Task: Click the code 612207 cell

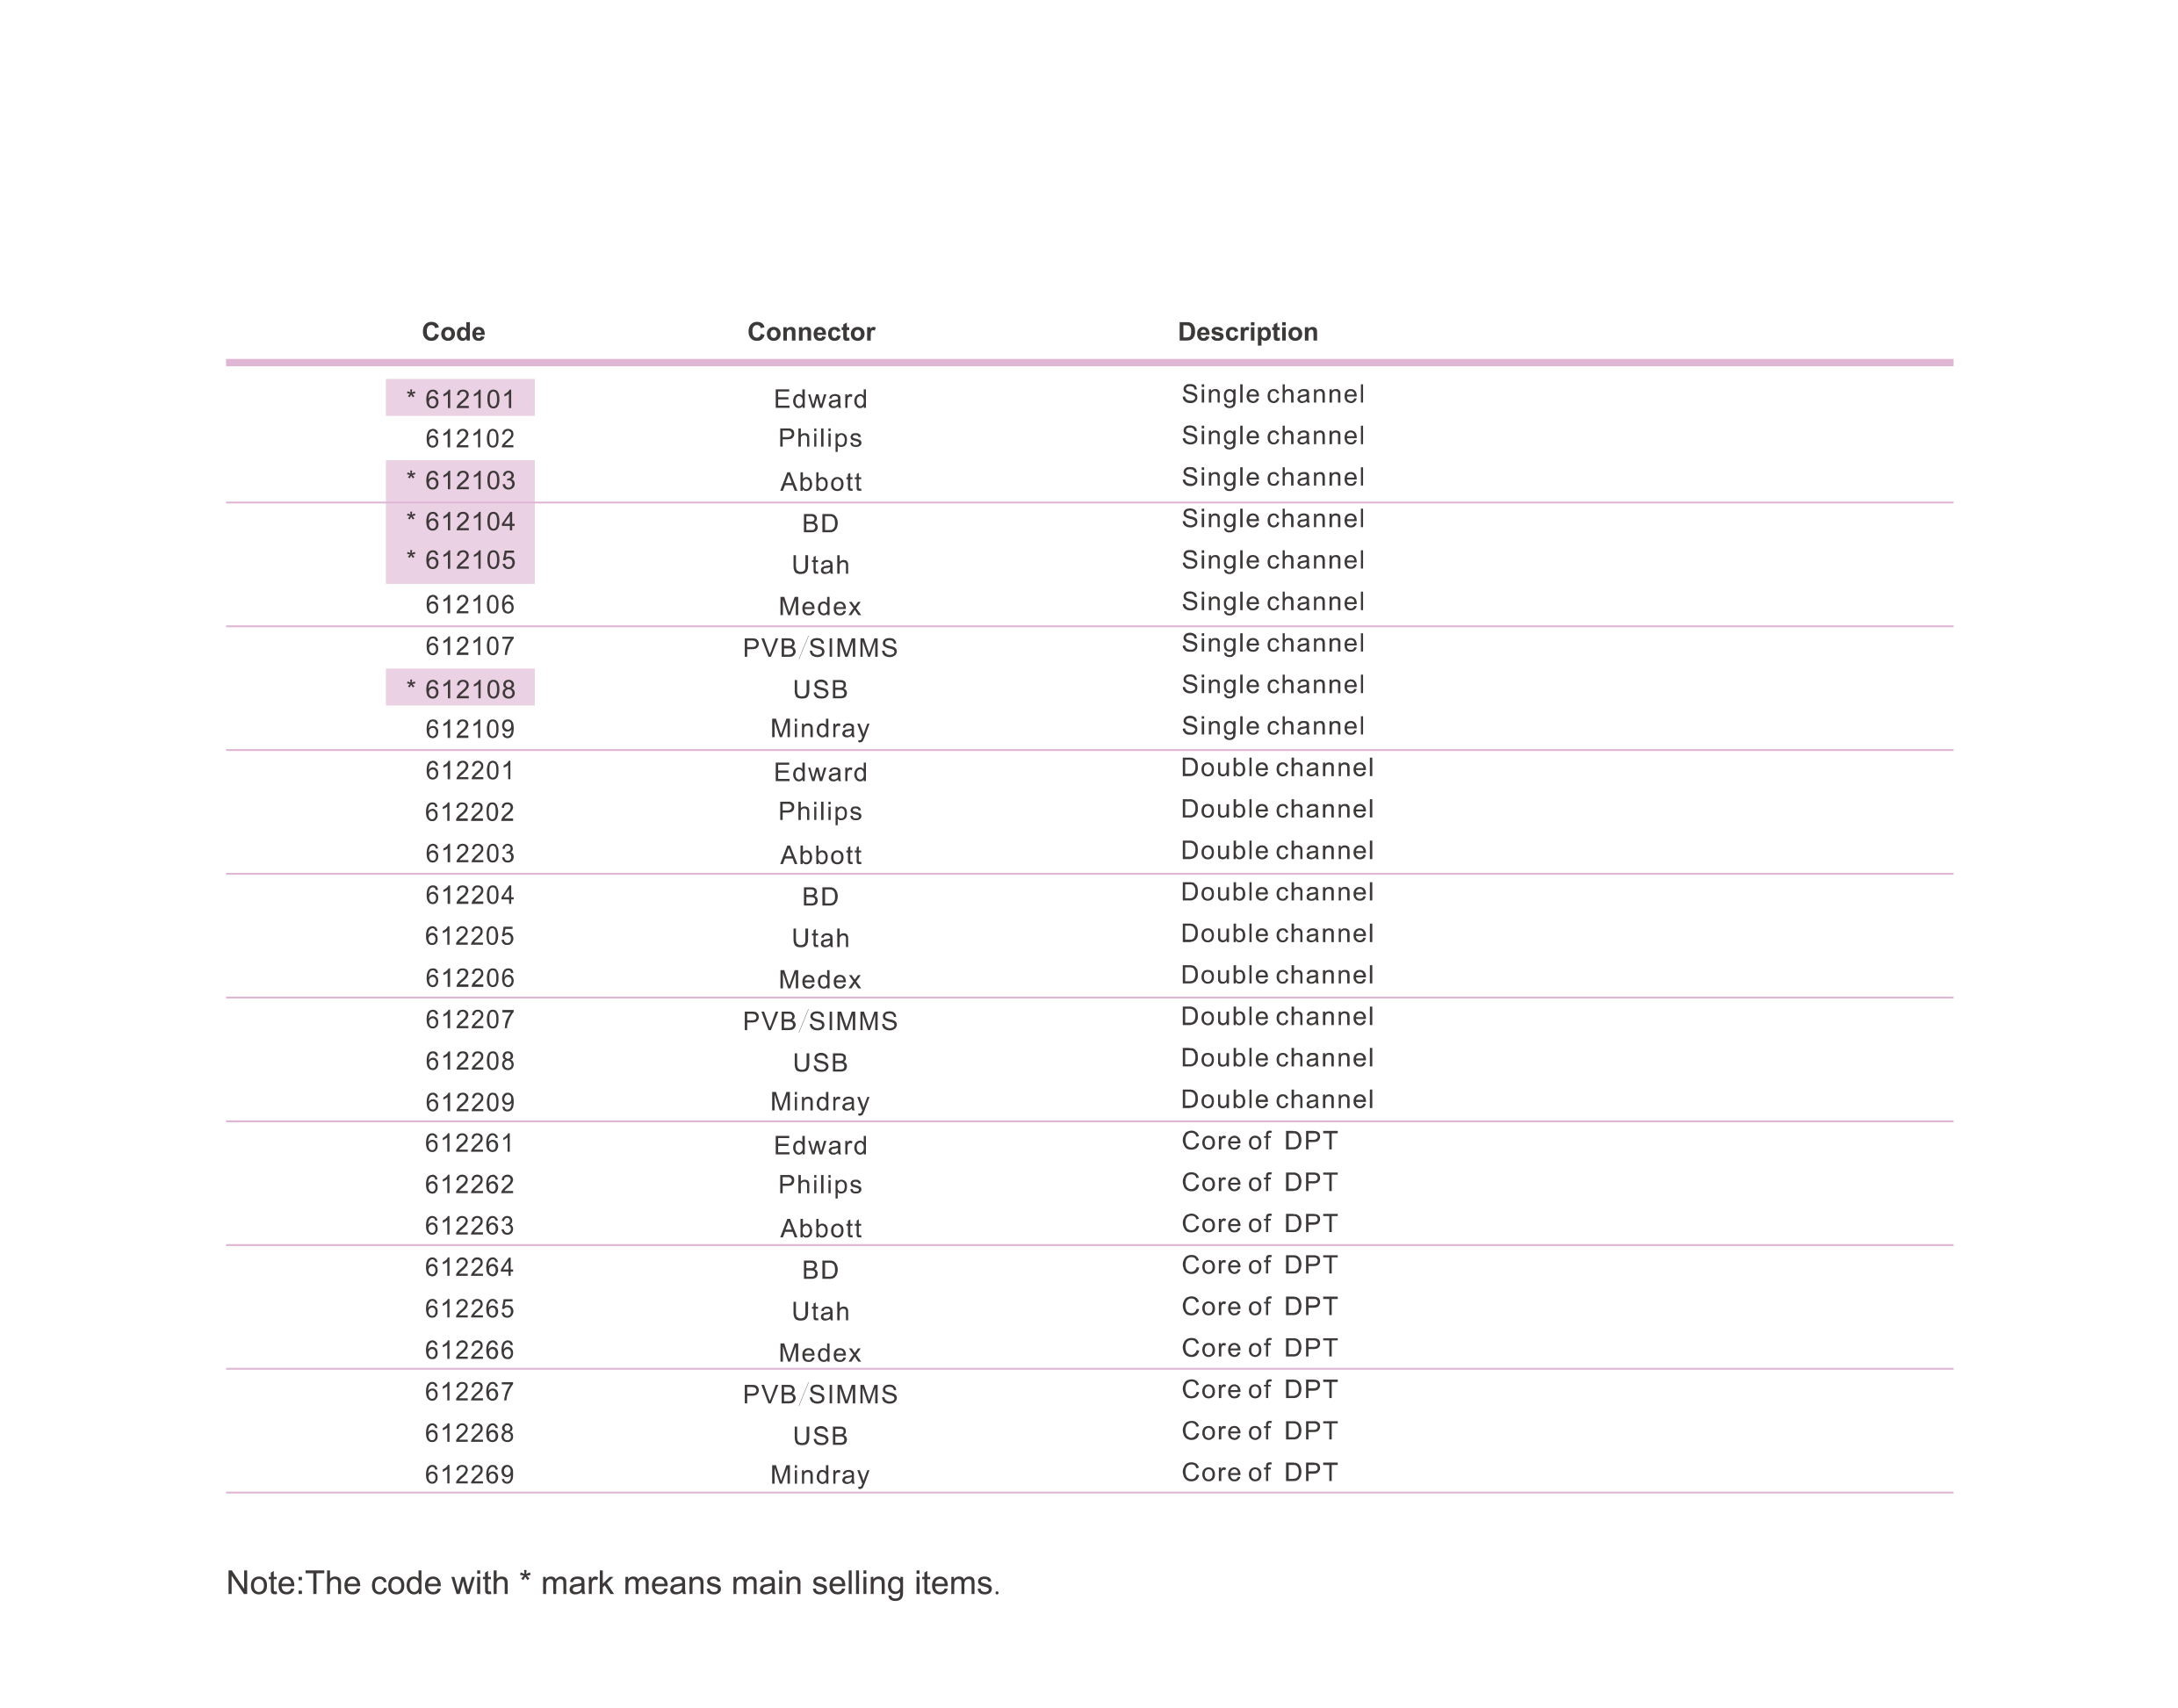Action: pos(469,1020)
